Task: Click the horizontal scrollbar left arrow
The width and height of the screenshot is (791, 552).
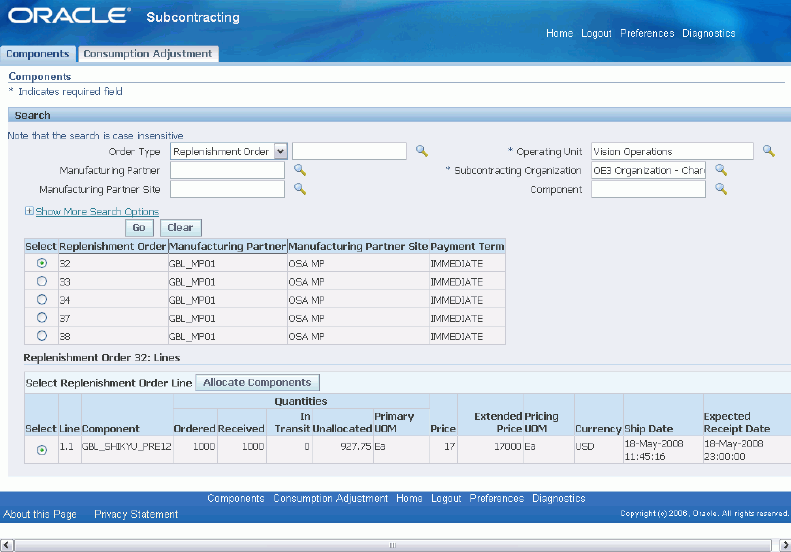Action: [7, 545]
